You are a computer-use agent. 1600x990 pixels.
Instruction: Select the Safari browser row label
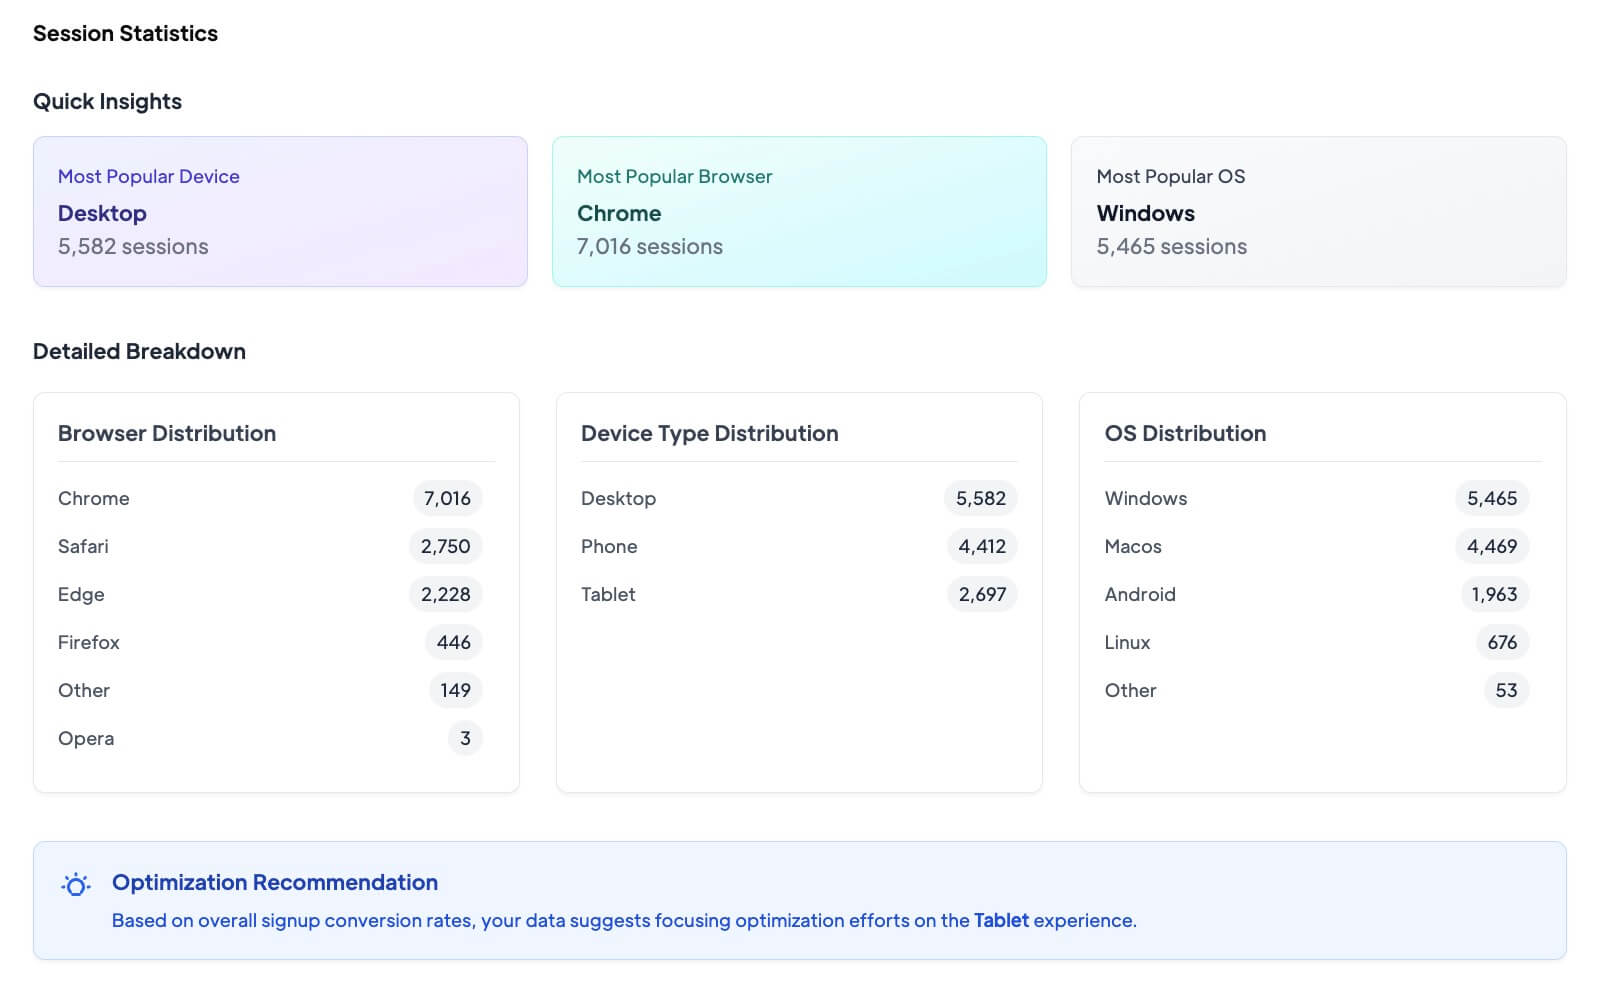tap(83, 546)
